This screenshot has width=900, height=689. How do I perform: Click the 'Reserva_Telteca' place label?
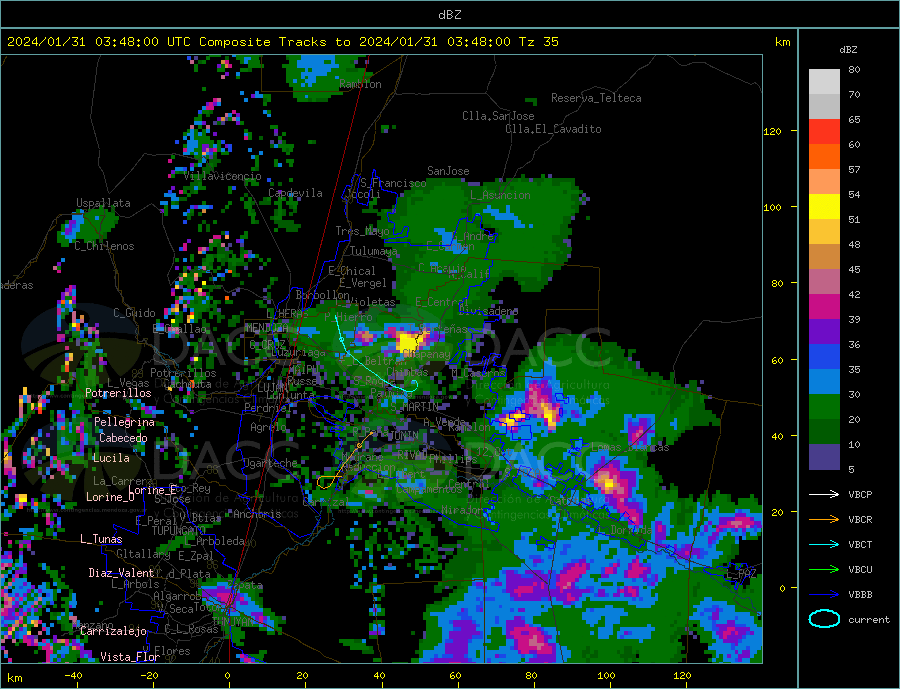click(x=596, y=98)
